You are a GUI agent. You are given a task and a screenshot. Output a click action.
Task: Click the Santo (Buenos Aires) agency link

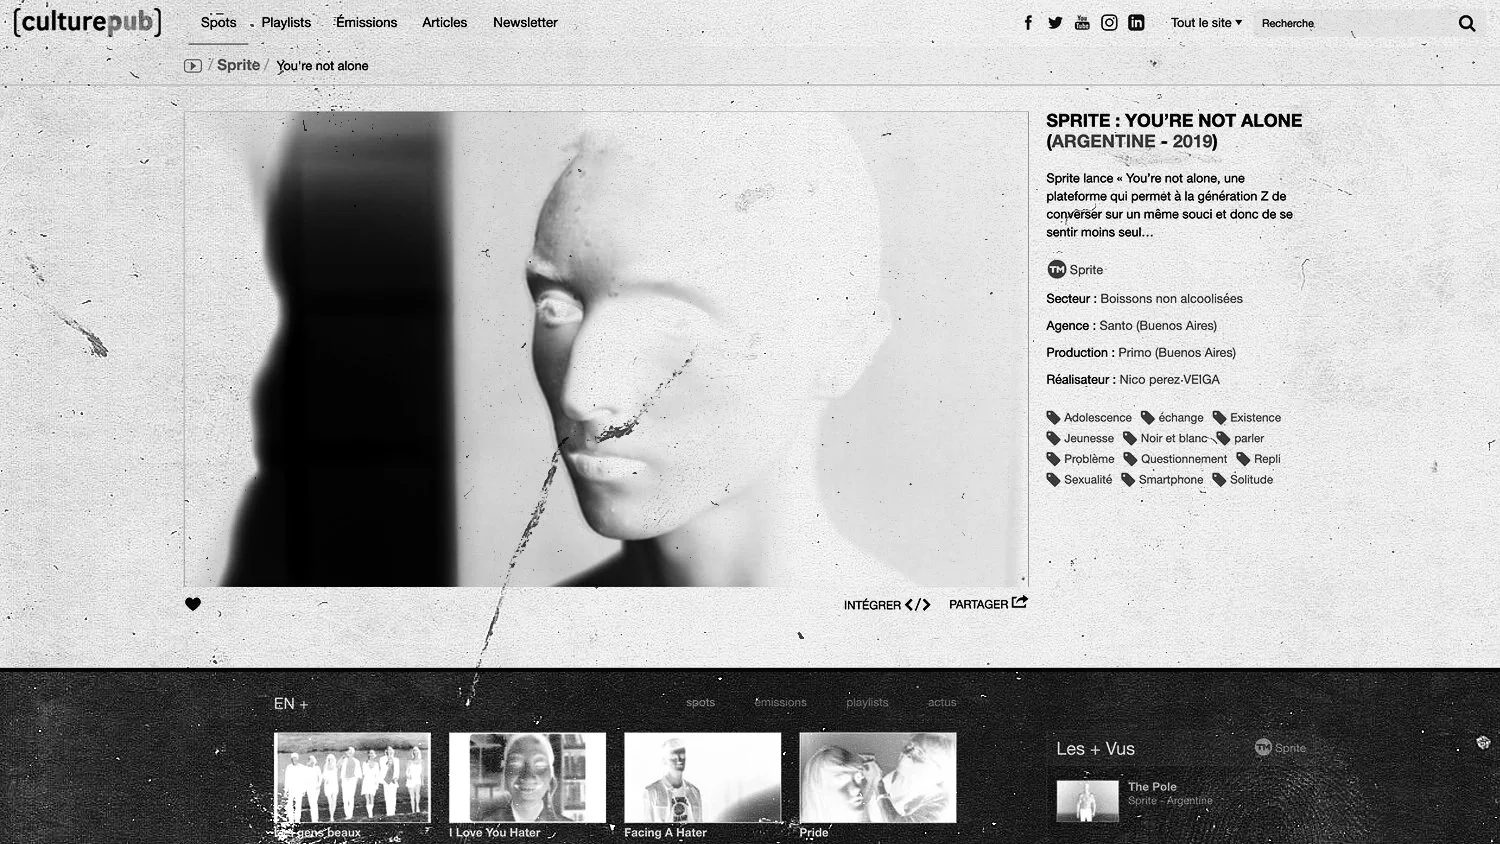click(1158, 326)
